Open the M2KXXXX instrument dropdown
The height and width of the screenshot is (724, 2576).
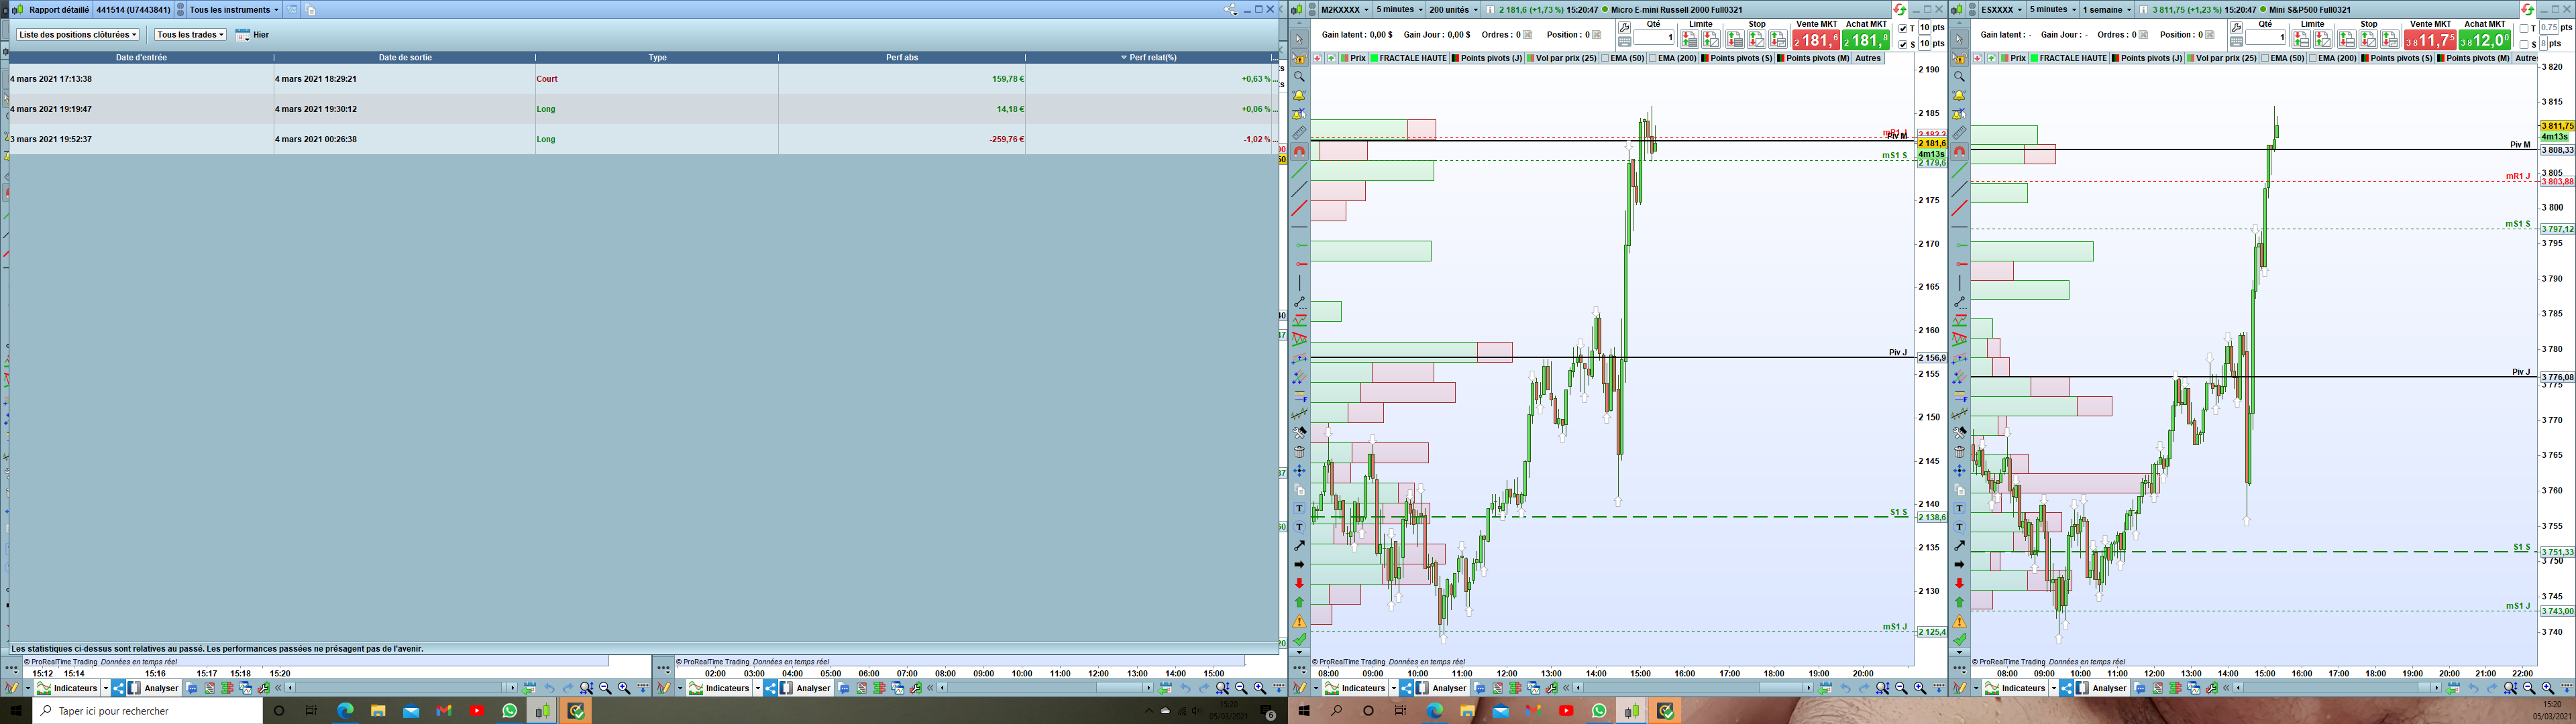[x=1344, y=10]
